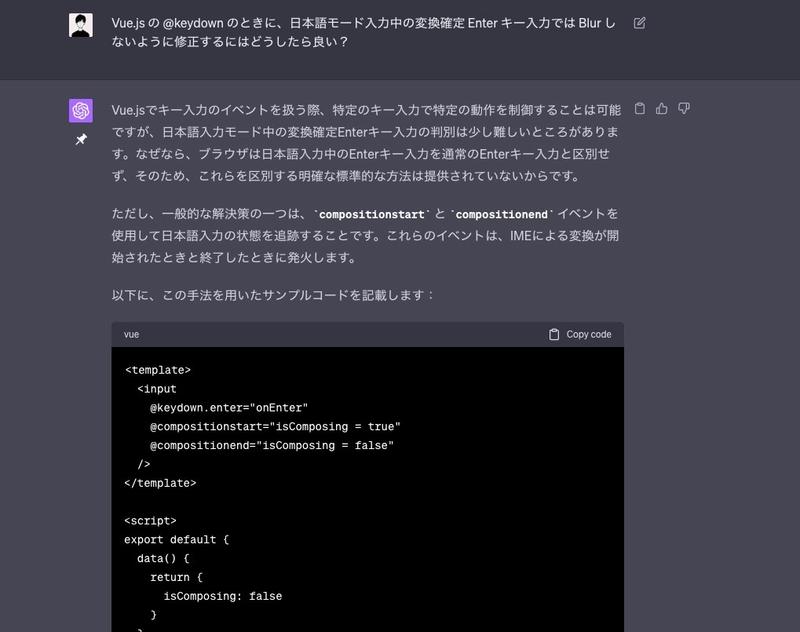Click the ChatGPT logo avatar
This screenshot has height=632, width=800.
pyautogui.click(x=81, y=111)
